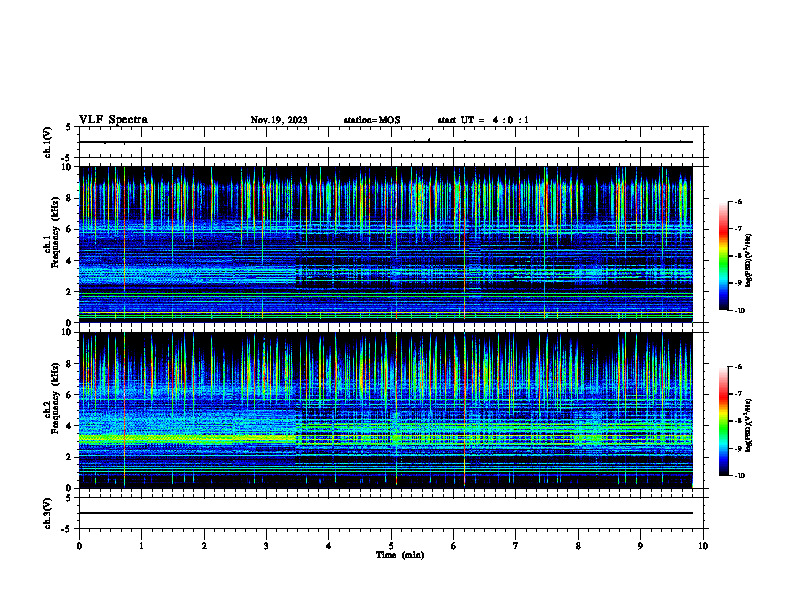Click the "start UT = 4 : 0 : 1" text
Image resolution: width=792 pixels, height=612 pixels.
(483, 120)
